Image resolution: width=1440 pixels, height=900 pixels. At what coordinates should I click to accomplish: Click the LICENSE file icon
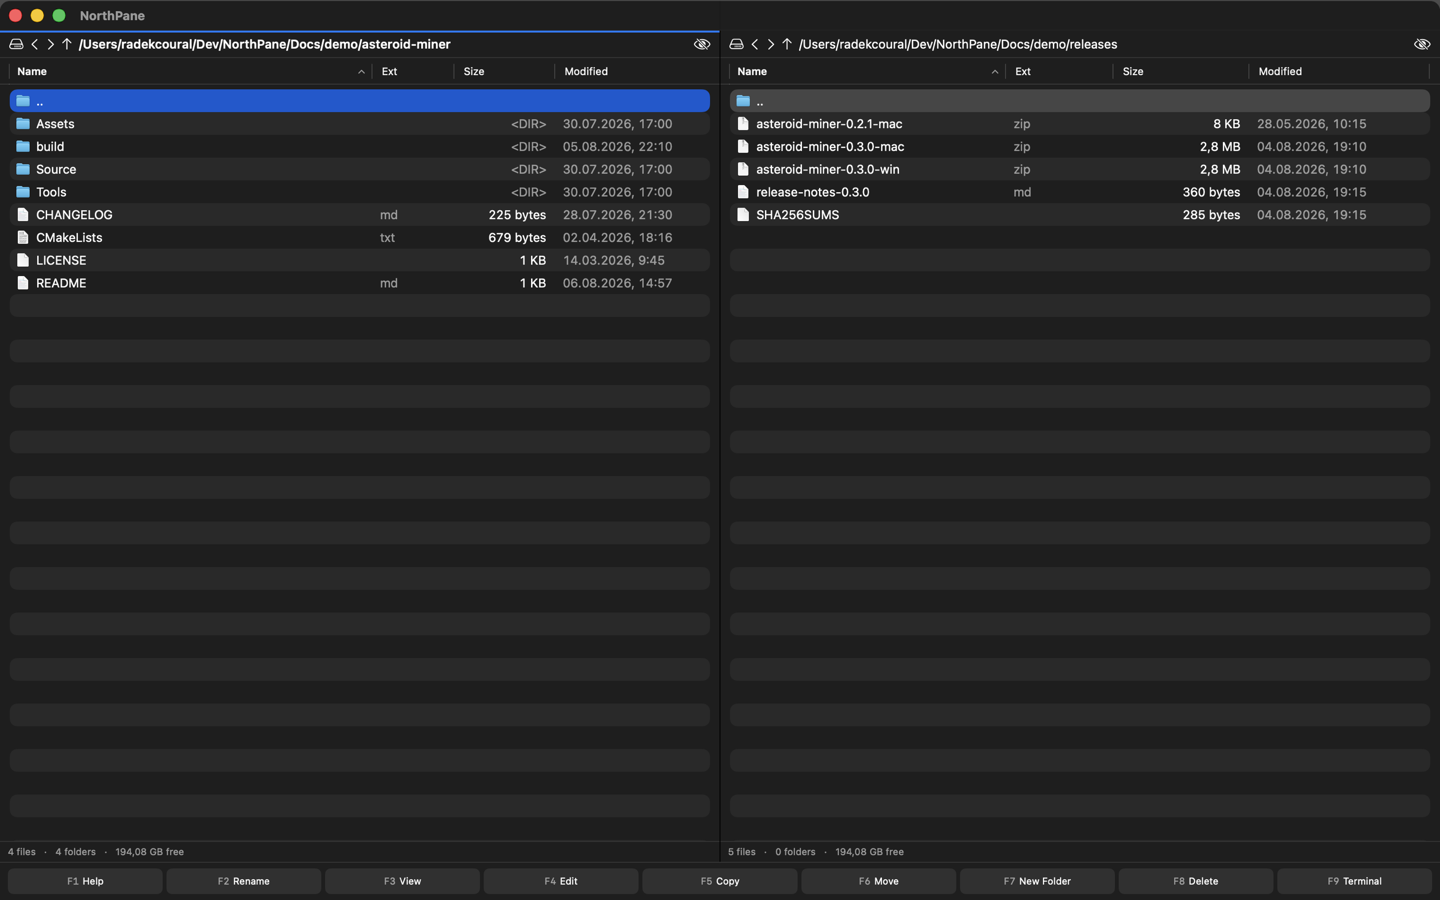coord(23,260)
